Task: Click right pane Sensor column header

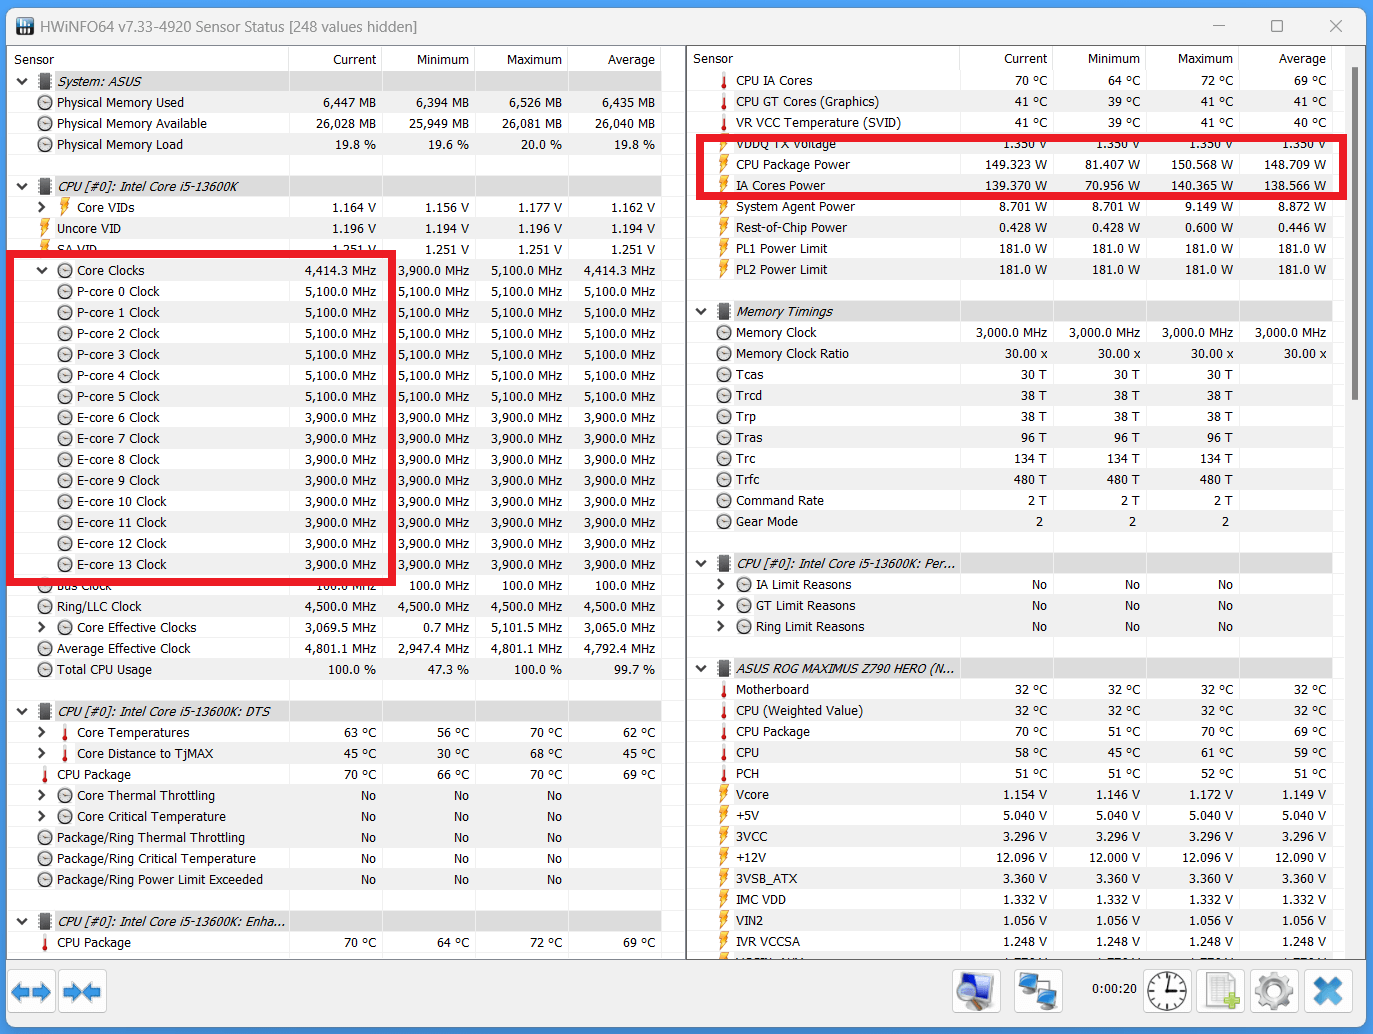Action: pos(824,59)
